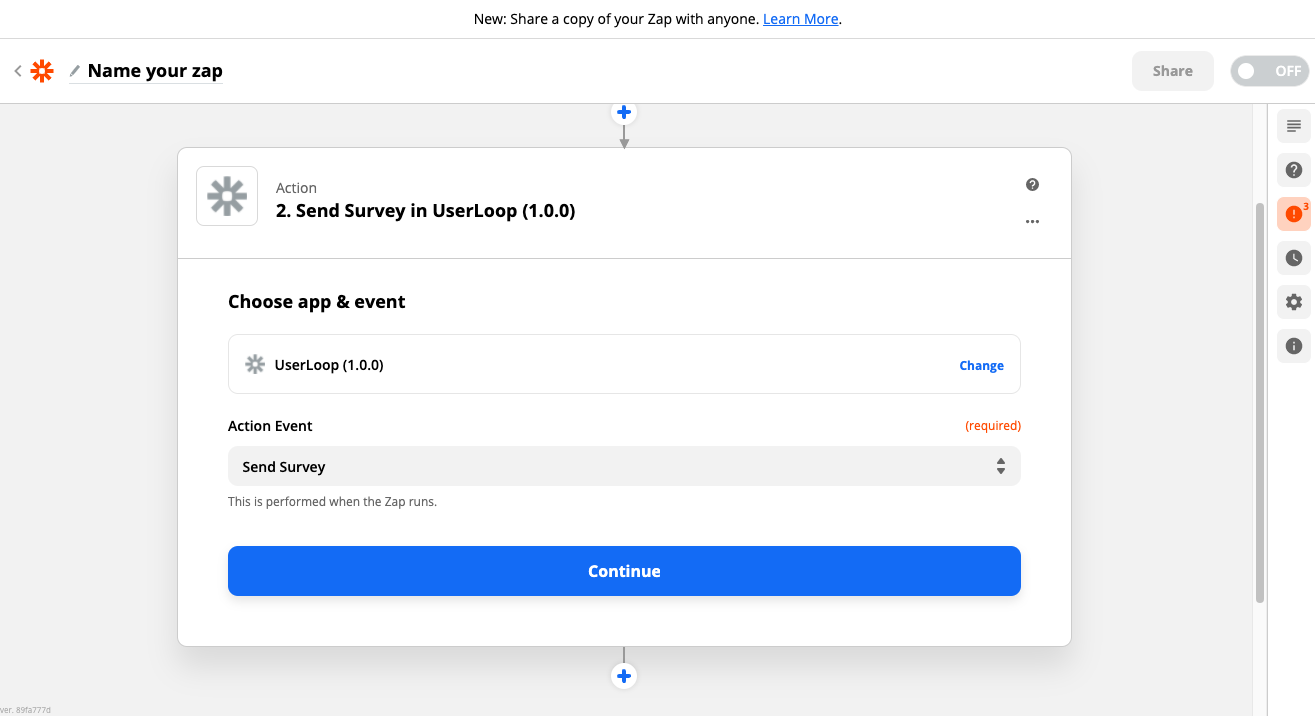1315x716 pixels.
Task: Click the UserLoop (1.0.0) app field
Action: coord(624,364)
